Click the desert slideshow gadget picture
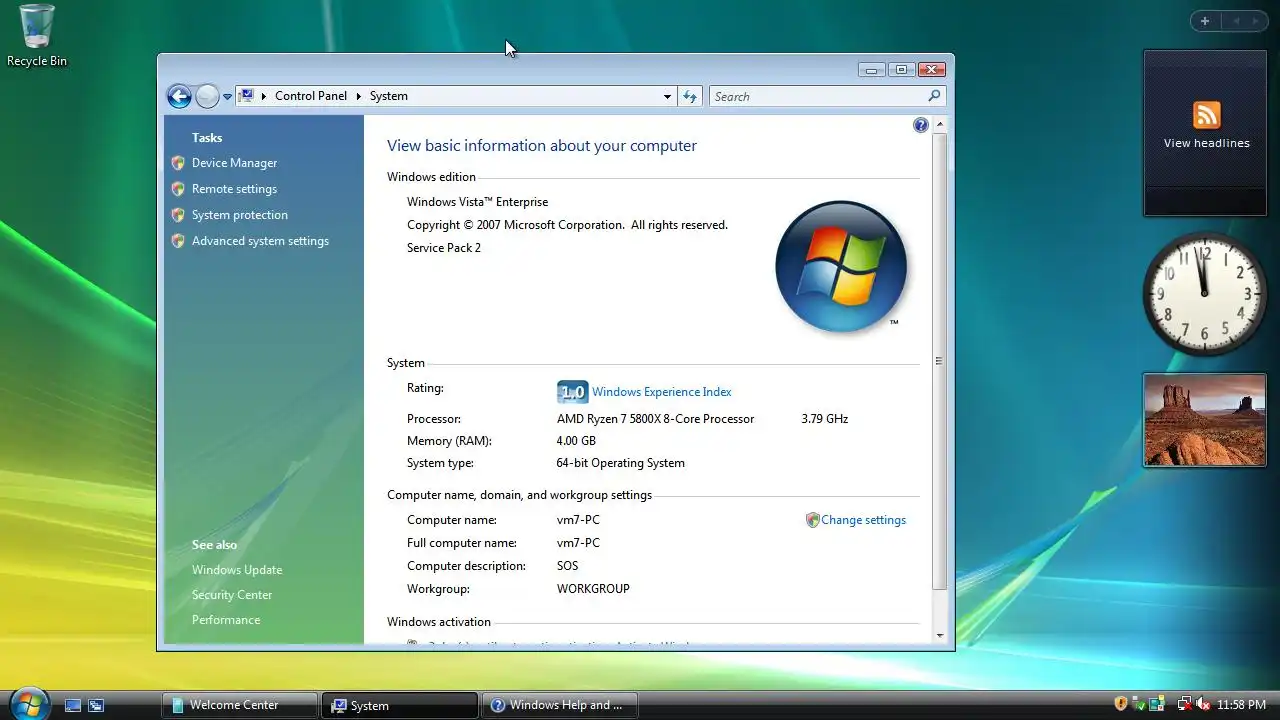 click(1205, 420)
